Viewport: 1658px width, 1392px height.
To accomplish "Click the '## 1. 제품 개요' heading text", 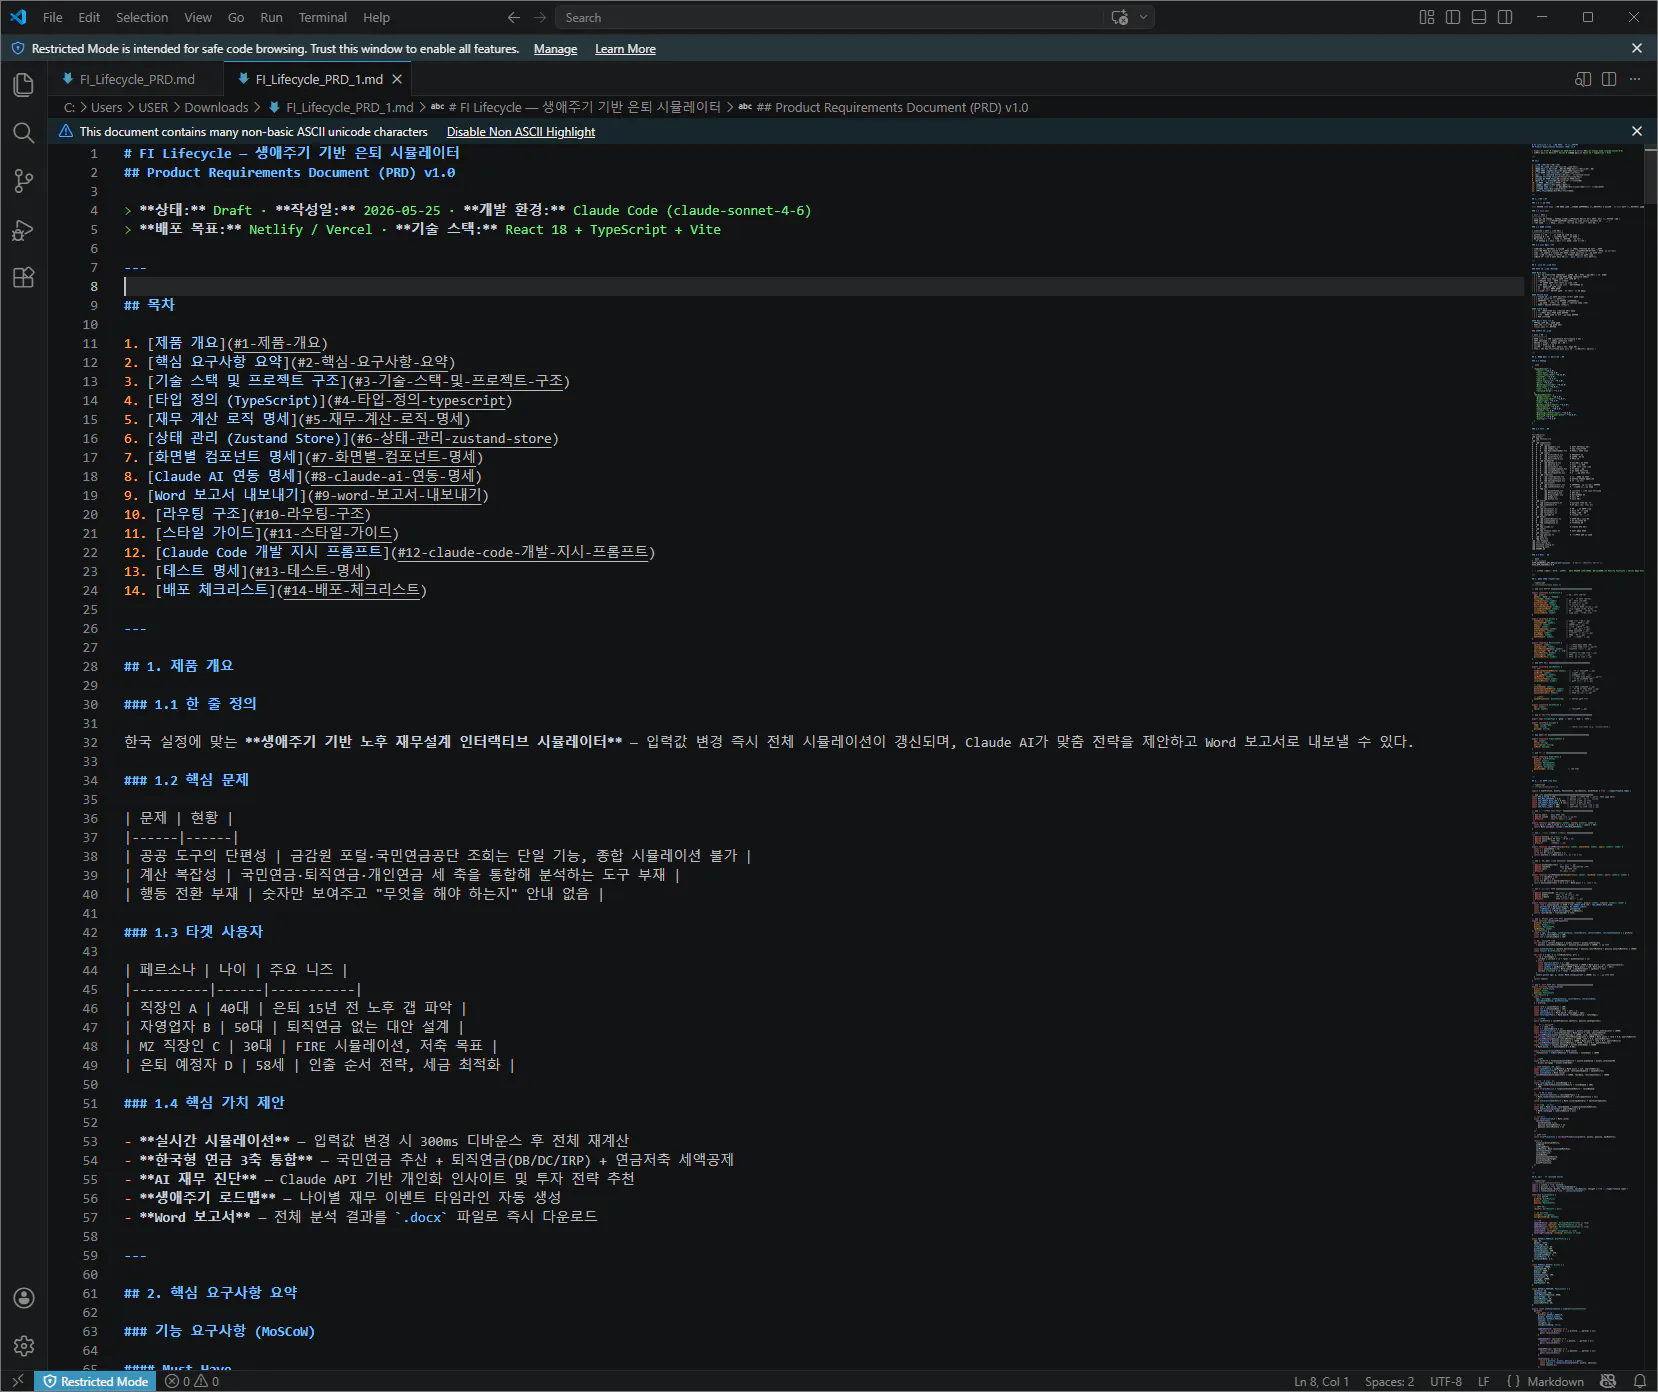I will pos(178,666).
